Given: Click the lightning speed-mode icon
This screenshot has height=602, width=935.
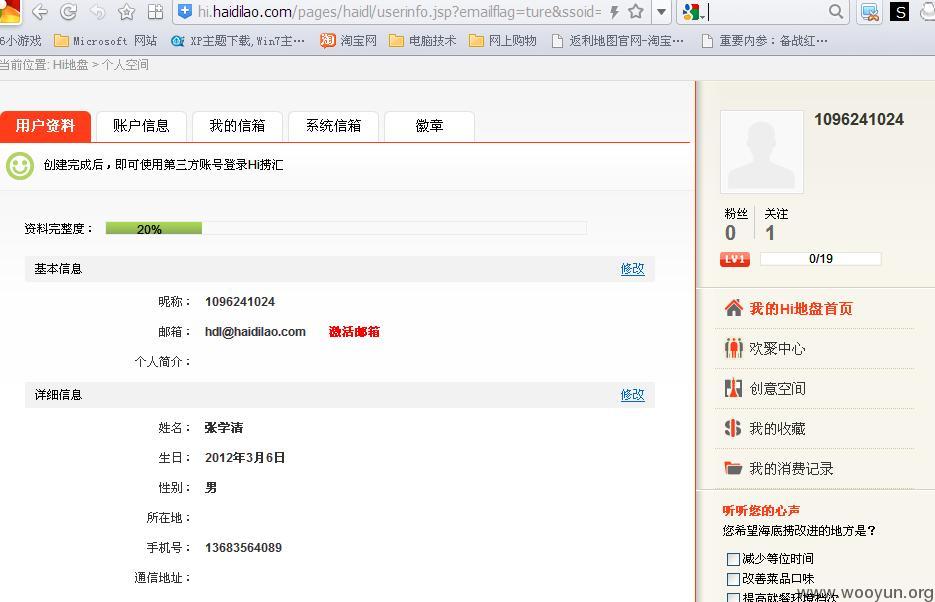Looking at the screenshot, I should pos(614,11).
